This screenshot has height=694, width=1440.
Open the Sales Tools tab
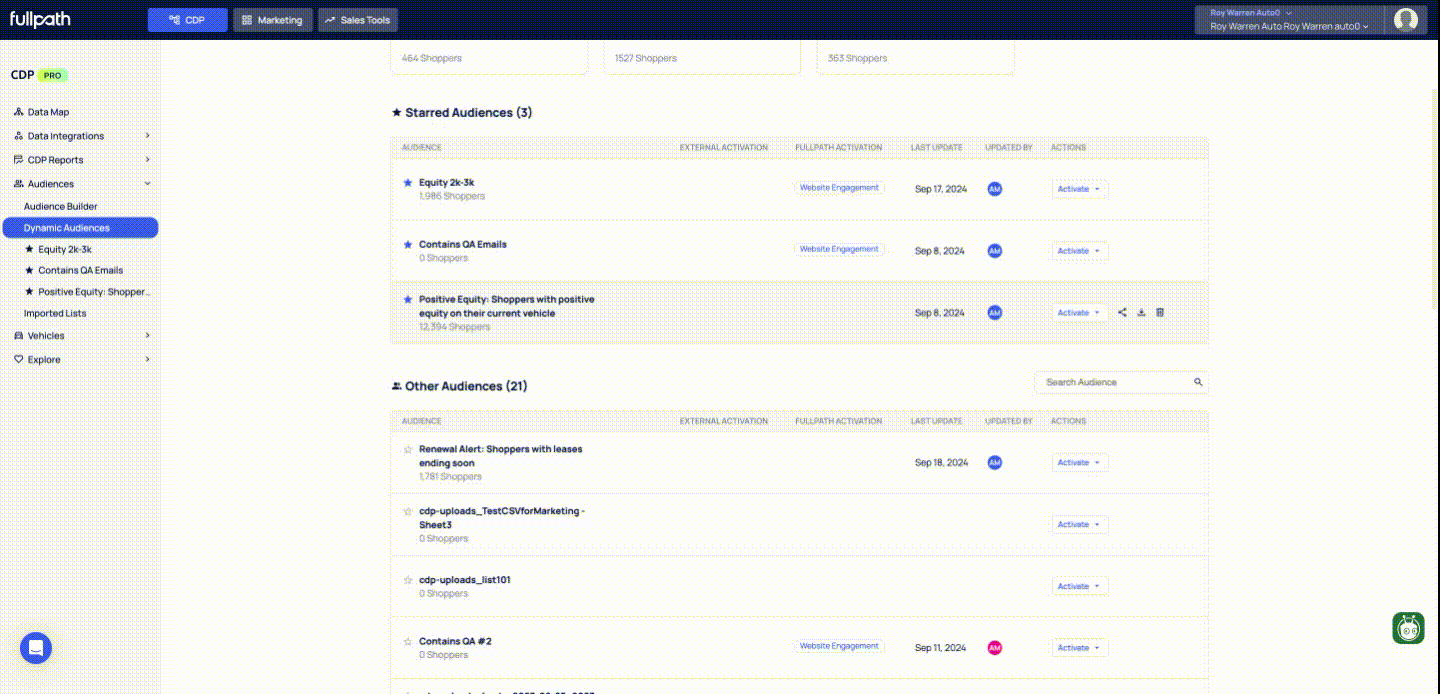click(x=358, y=20)
